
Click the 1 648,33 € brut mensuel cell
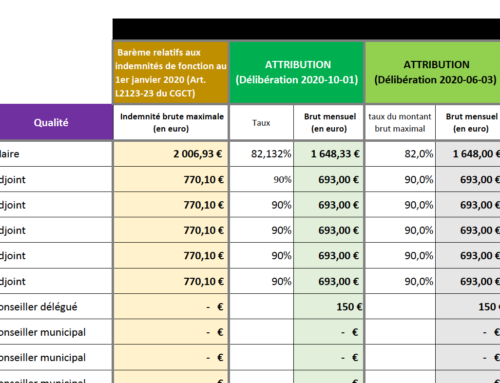(x=329, y=154)
